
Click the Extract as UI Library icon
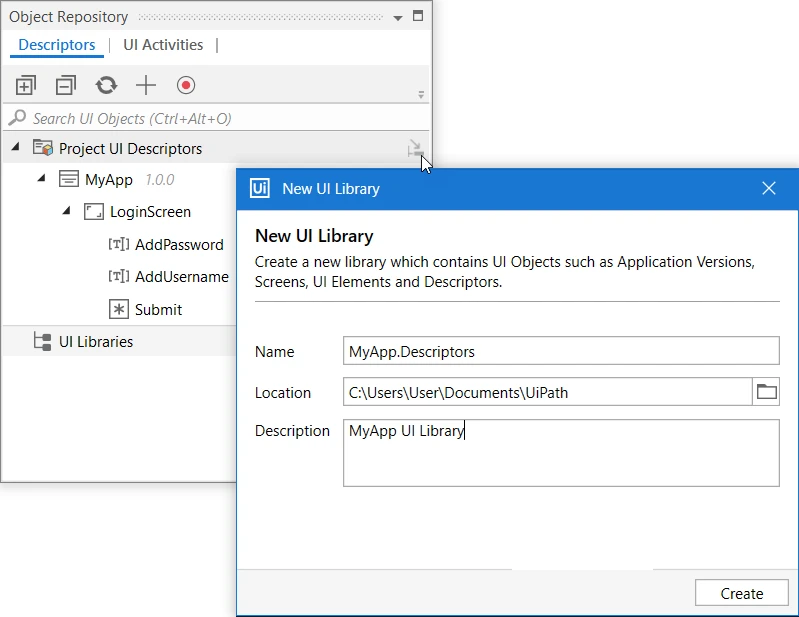point(415,149)
